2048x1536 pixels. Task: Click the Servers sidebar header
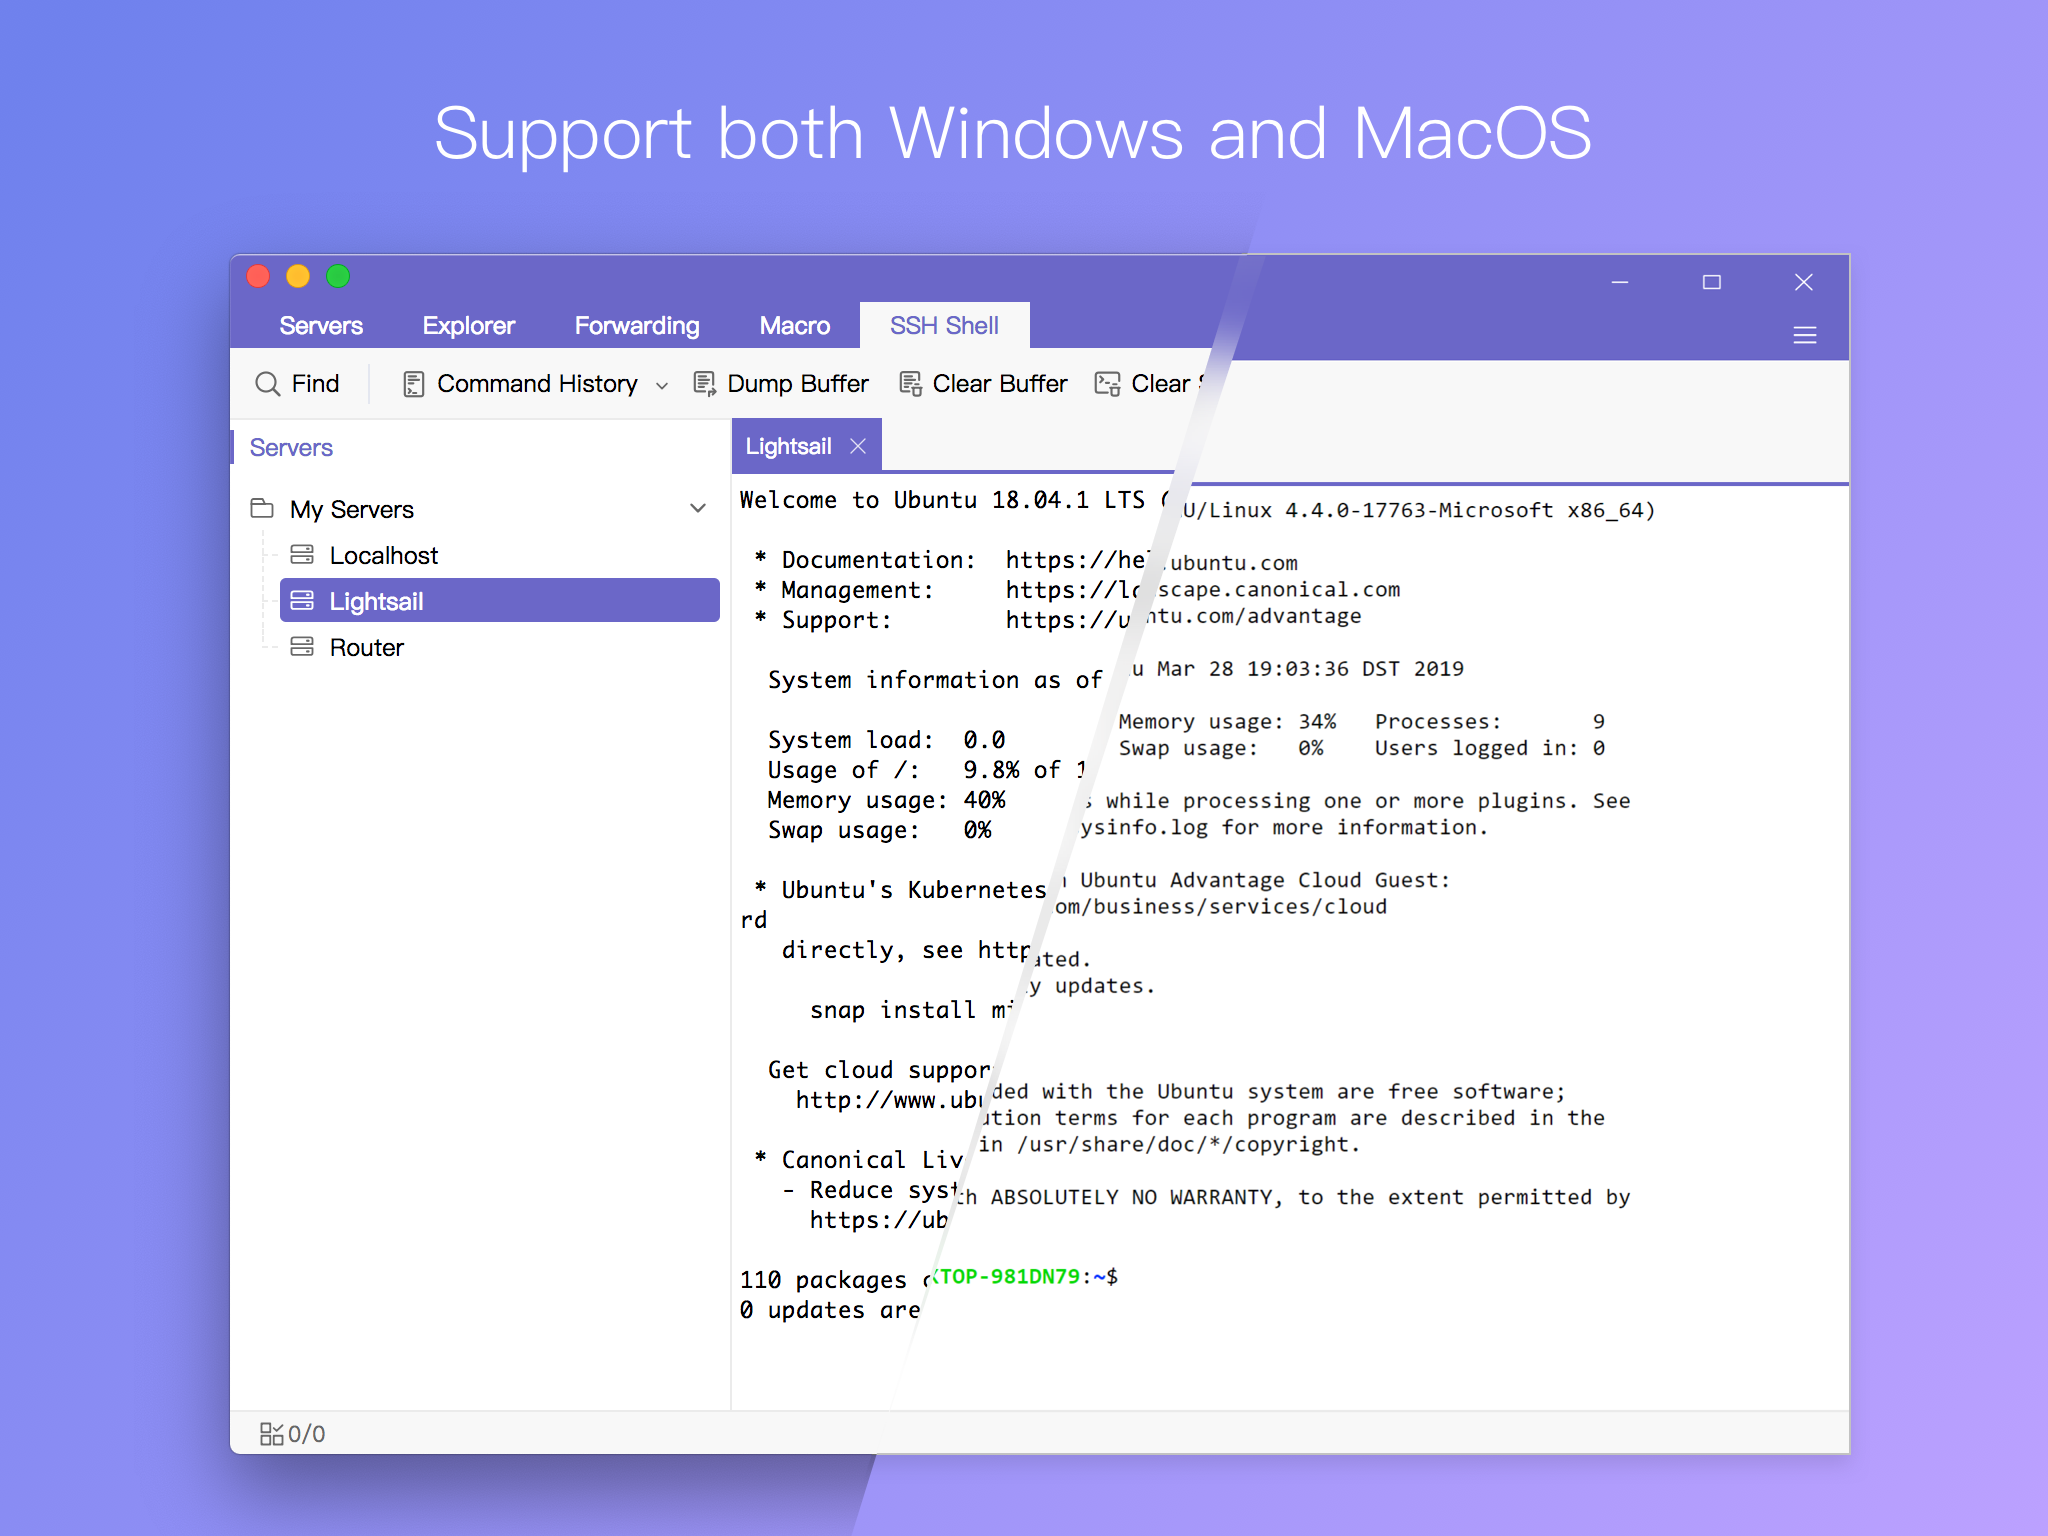(x=291, y=448)
